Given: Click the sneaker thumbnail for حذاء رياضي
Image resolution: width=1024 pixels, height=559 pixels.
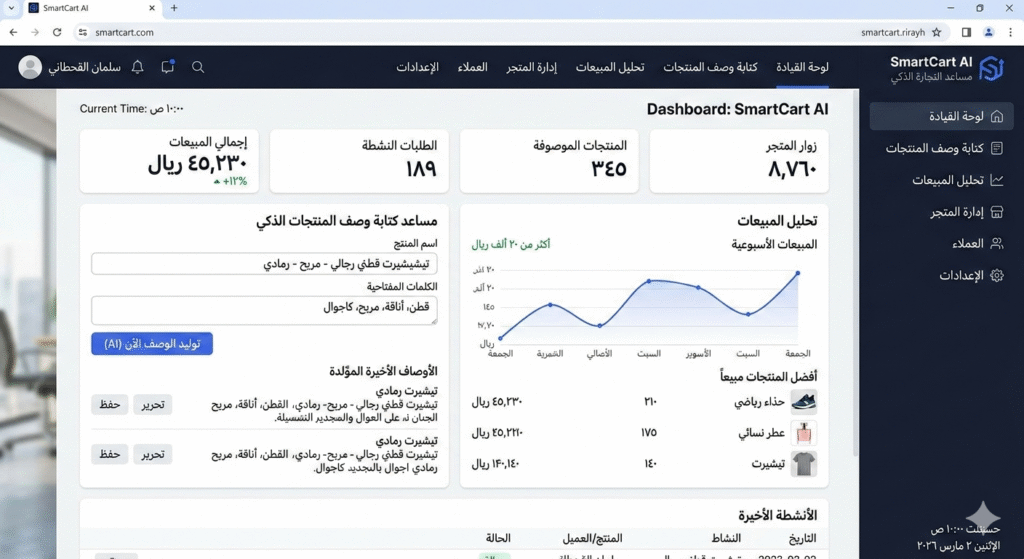Looking at the screenshot, I should pos(804,402).
